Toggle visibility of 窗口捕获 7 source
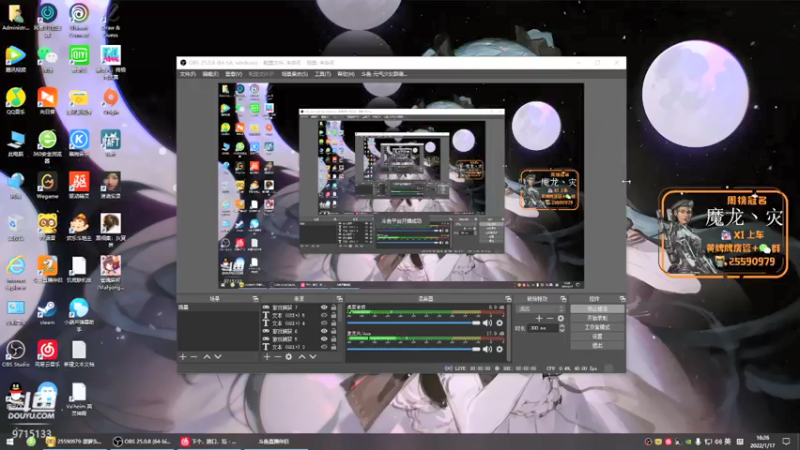 (x=324, y=308)
